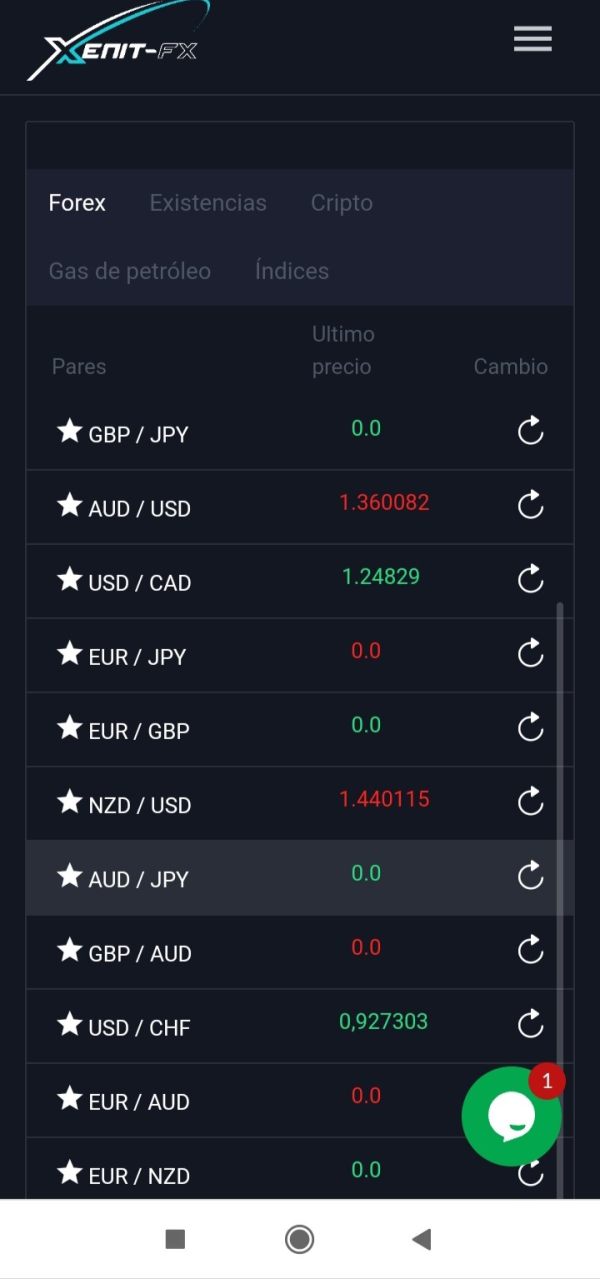Screen dimensions: 600x1279
Task: Refresh the USD / CHF row icon
Action: [530, 1023]
